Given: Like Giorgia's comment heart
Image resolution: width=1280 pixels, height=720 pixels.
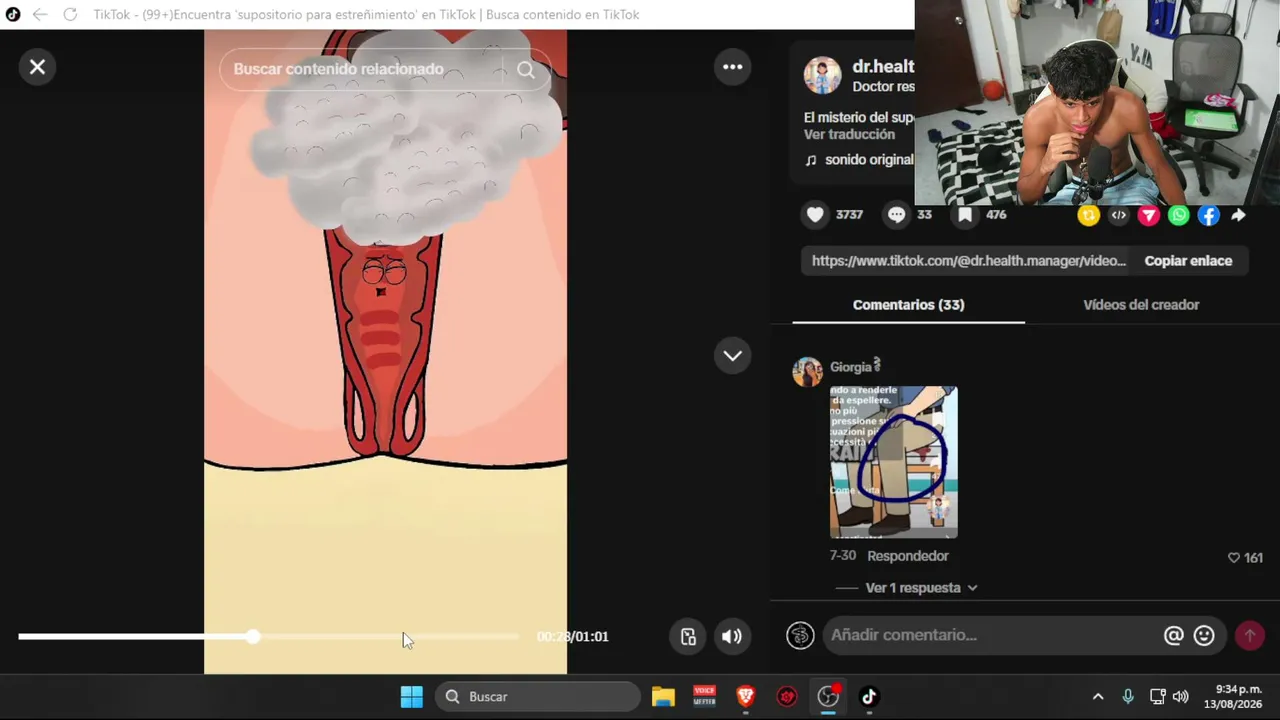Looking at the screenshot, I should 1233,558.
